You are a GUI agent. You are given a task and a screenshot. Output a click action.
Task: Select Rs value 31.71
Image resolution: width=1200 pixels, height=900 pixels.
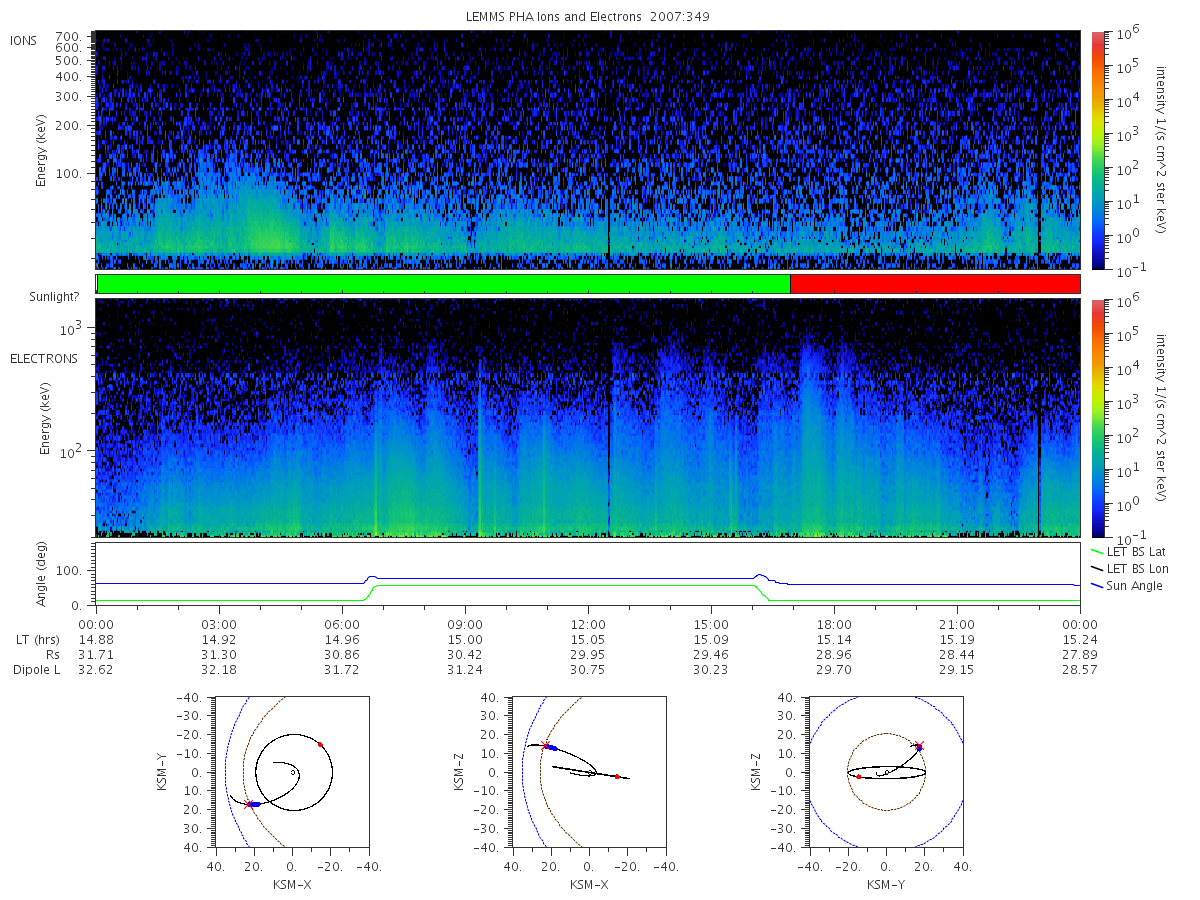96,654
